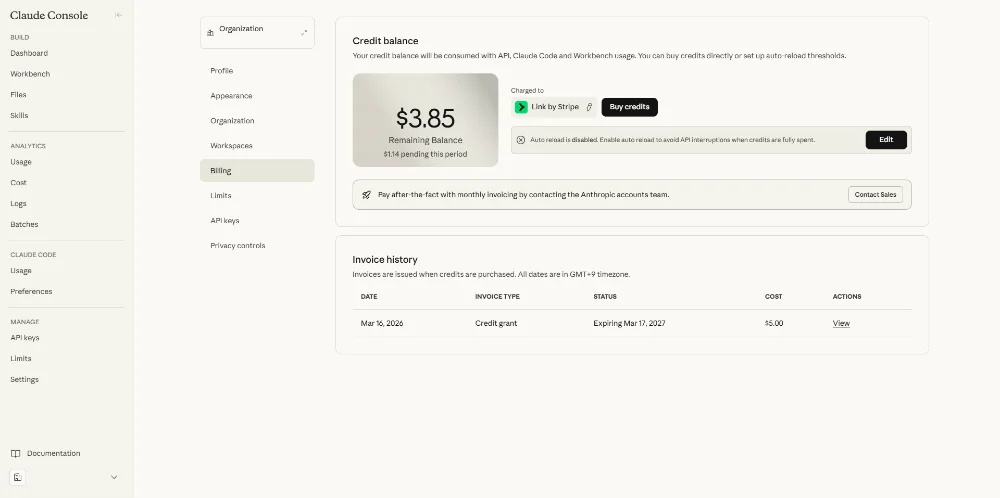Switch to the Privacy controls settings tab
Screen dimensions: 1000x498
click(238, 245)
